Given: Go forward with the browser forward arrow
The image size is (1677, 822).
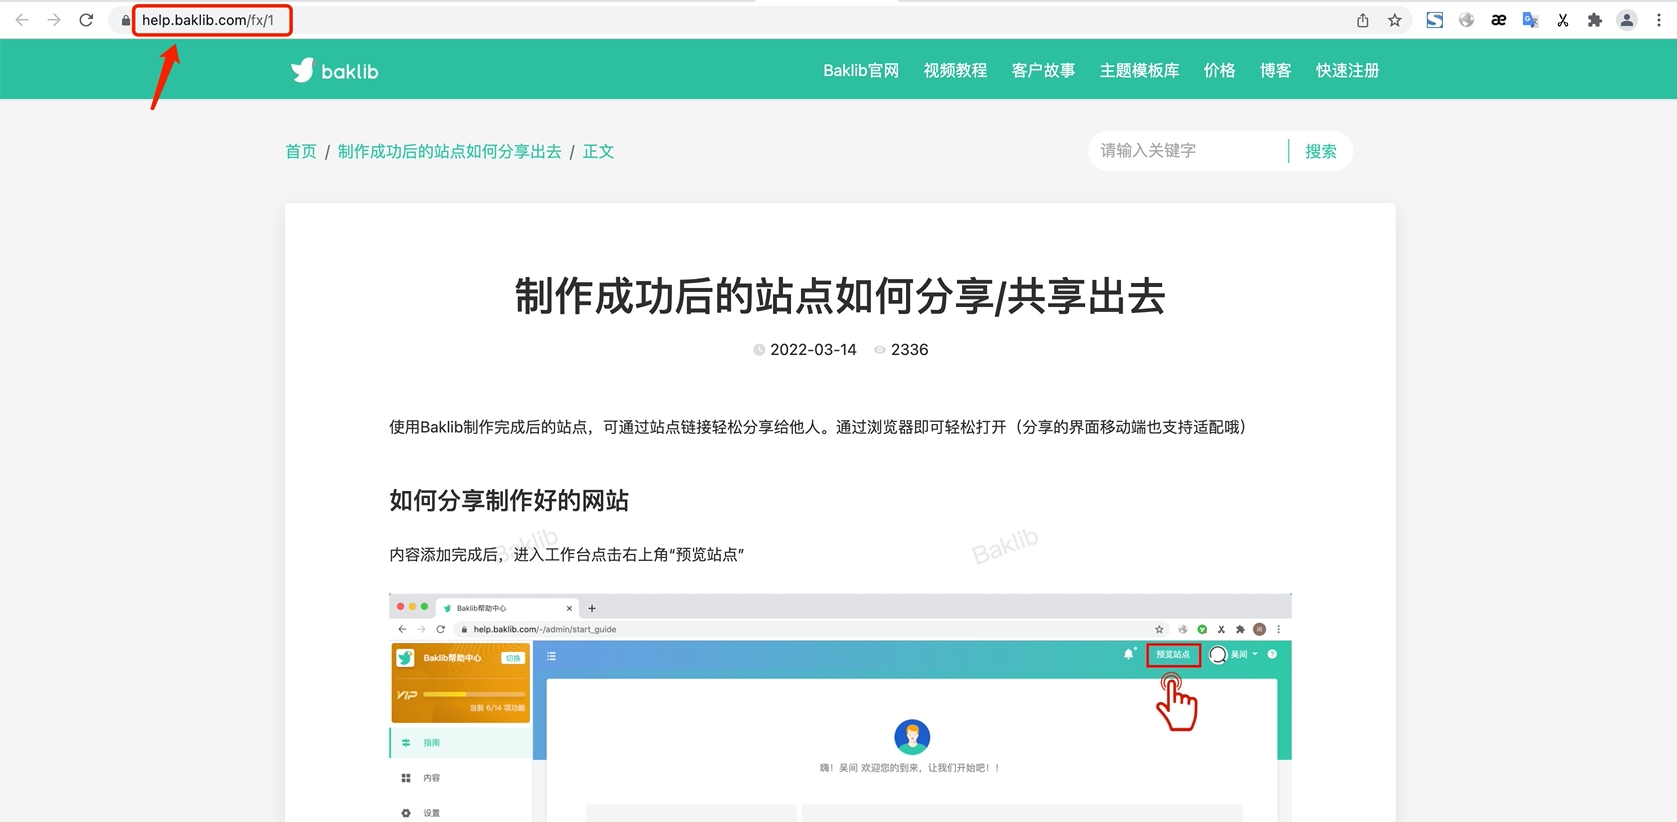Looking at the screenshot, I should pos(54,20).
